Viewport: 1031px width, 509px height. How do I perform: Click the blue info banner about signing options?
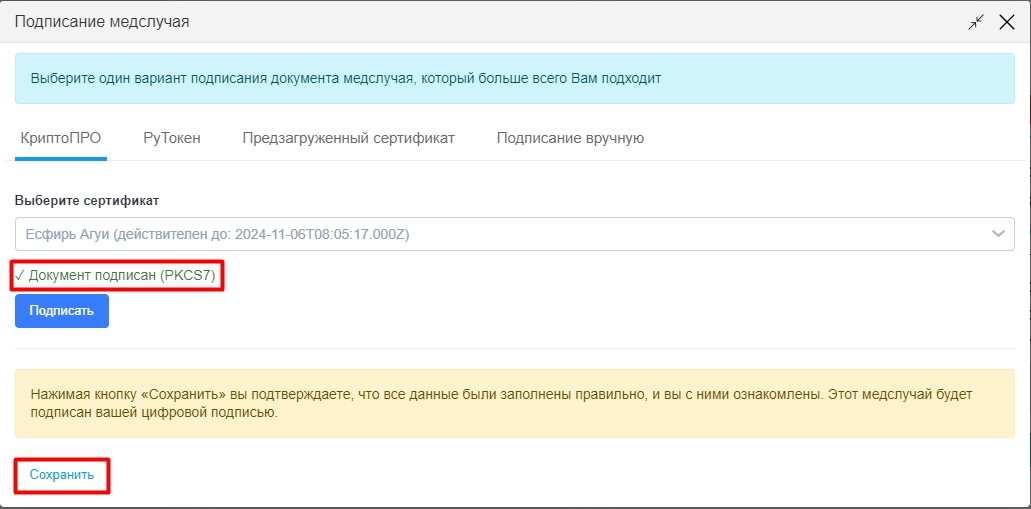point(514,78)
